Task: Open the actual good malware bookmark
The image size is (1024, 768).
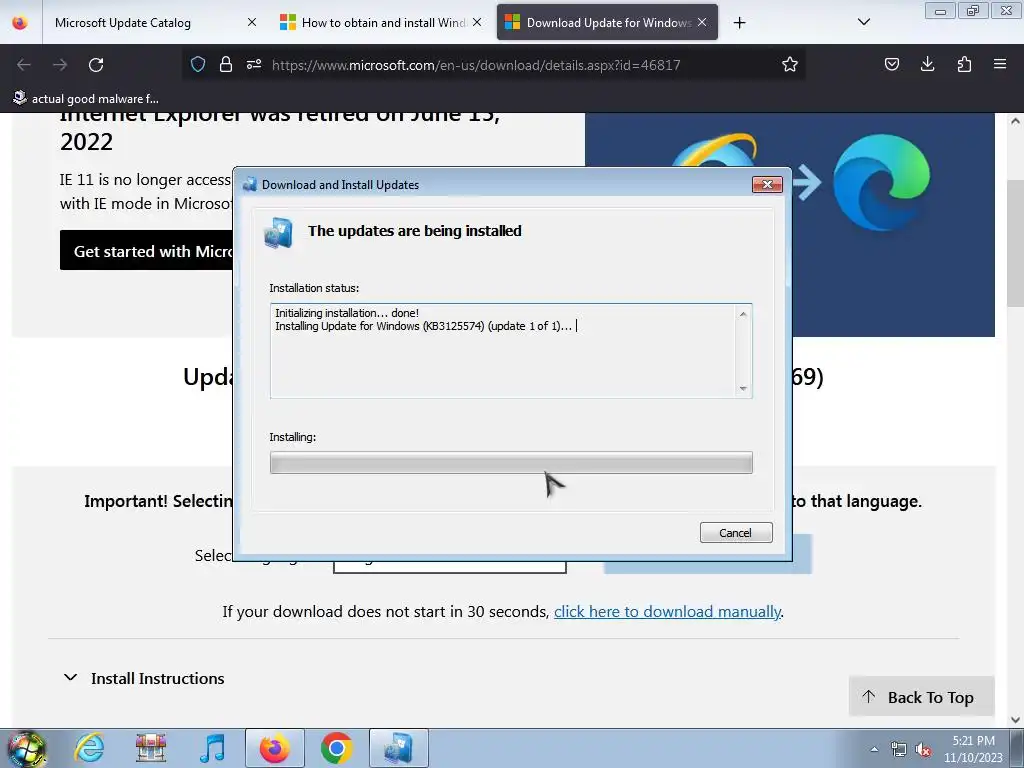Action: pos(86,99)
